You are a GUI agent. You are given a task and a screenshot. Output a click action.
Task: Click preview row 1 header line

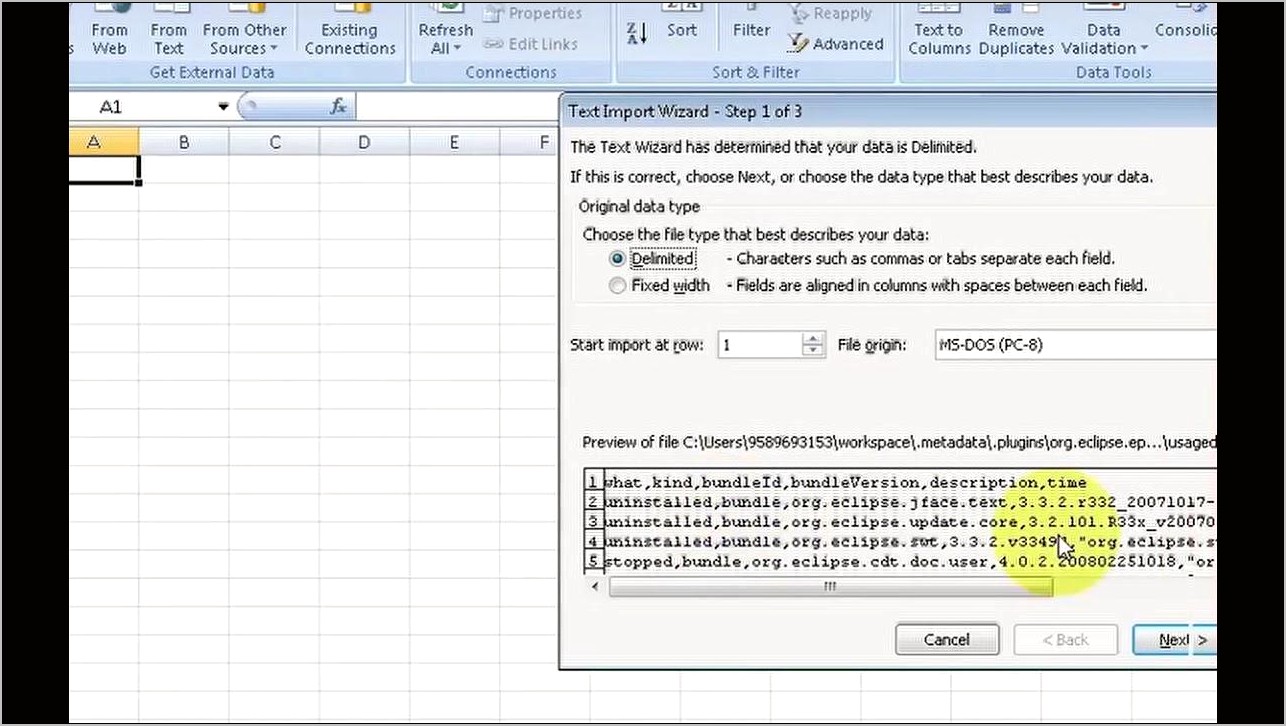845,483
